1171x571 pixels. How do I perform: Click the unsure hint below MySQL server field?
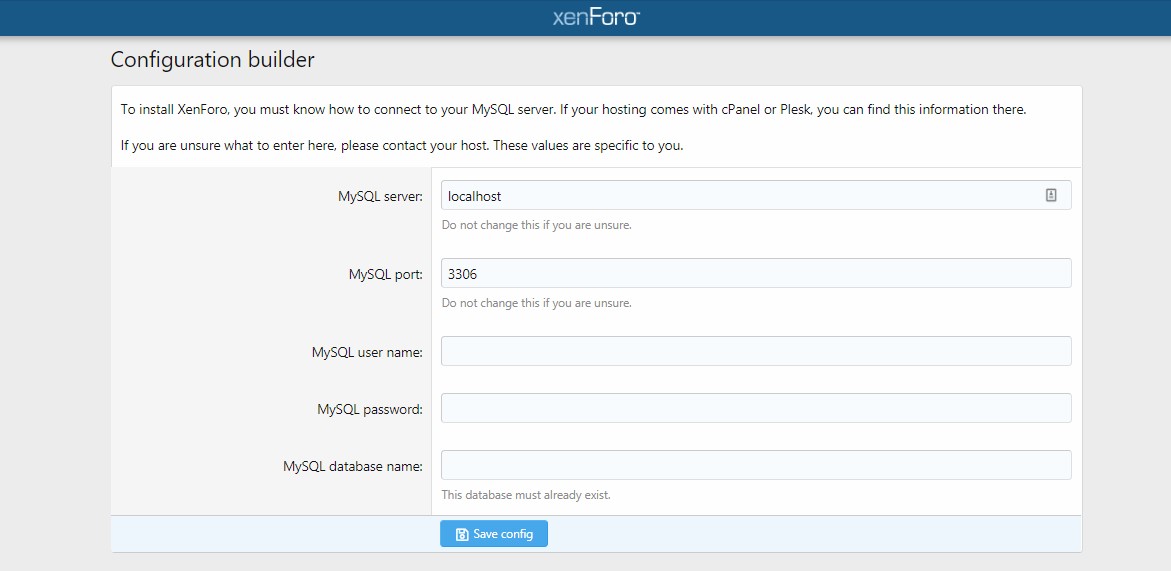537,225
